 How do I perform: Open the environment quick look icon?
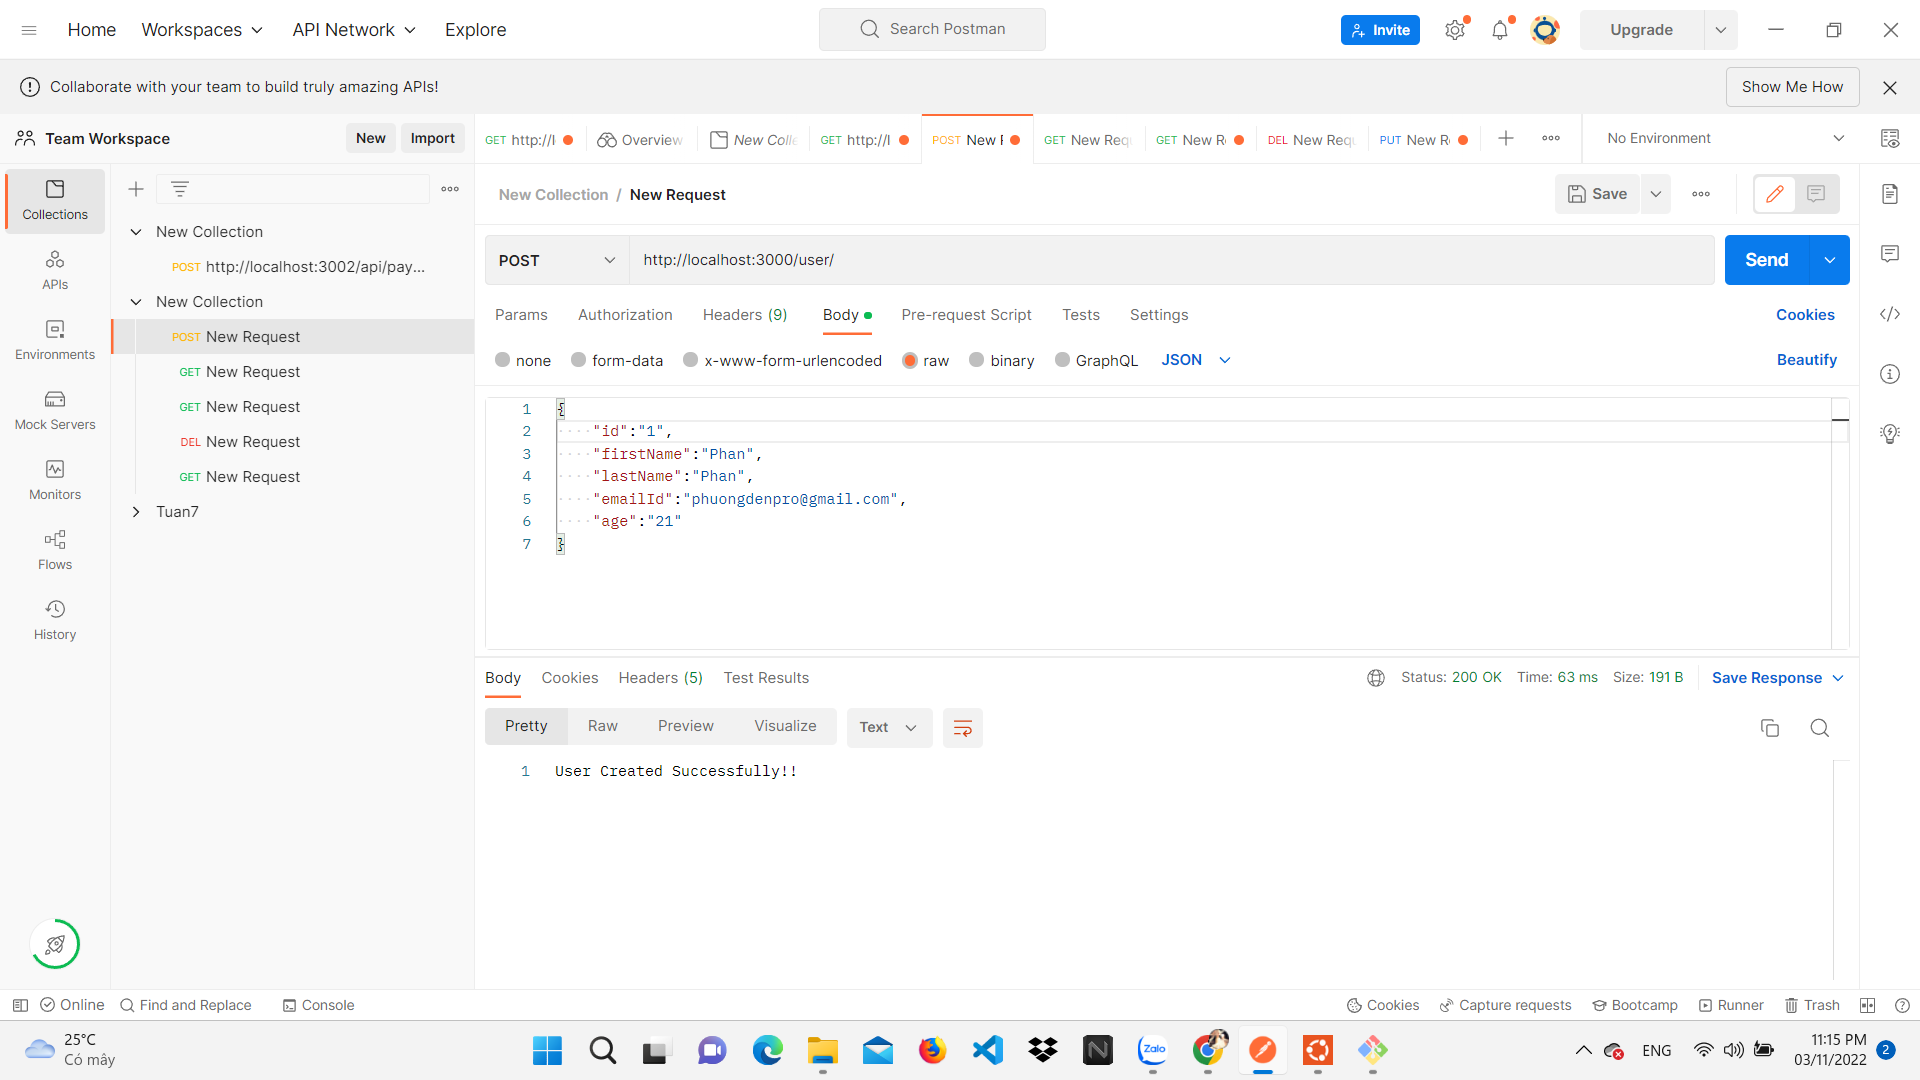click(1890, 139)
